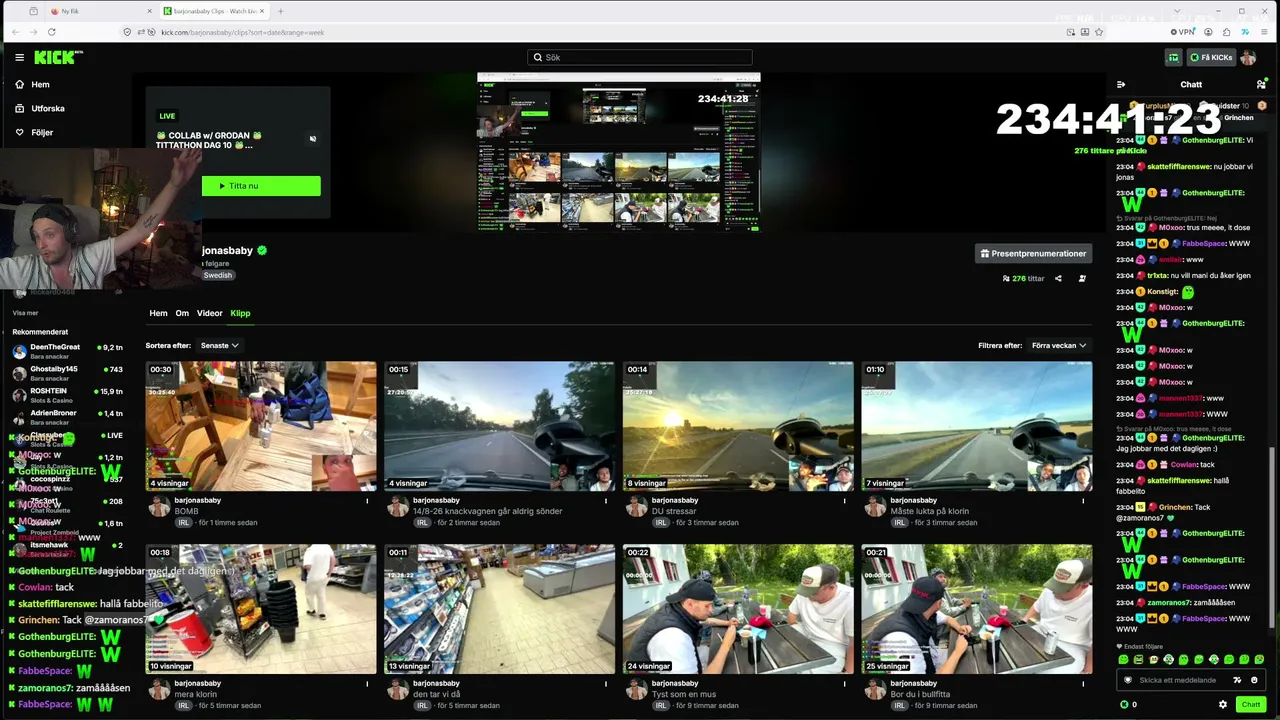Insert the second quick emote in chat
The image size is (1280, 720).
click(1138, 660)
